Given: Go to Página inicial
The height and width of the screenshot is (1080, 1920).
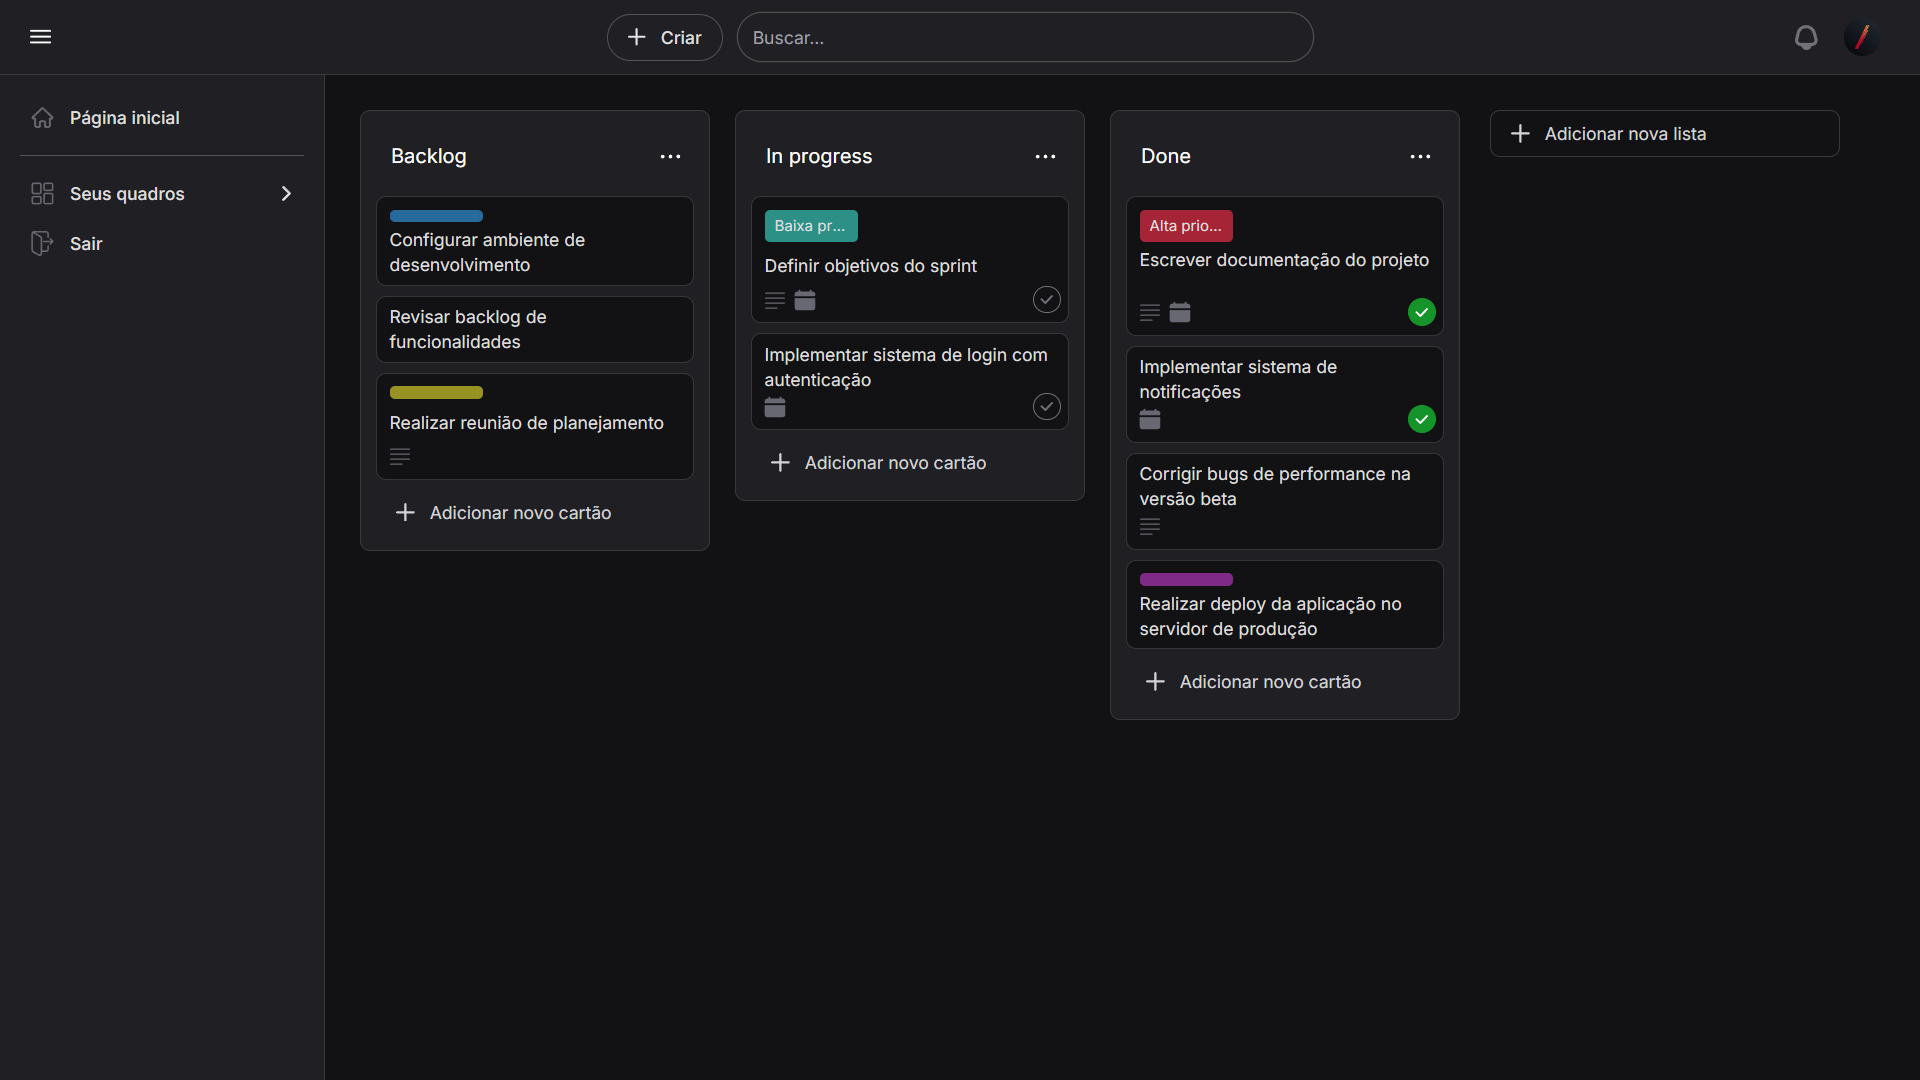Looking at the screenshot, I should 162,118.
